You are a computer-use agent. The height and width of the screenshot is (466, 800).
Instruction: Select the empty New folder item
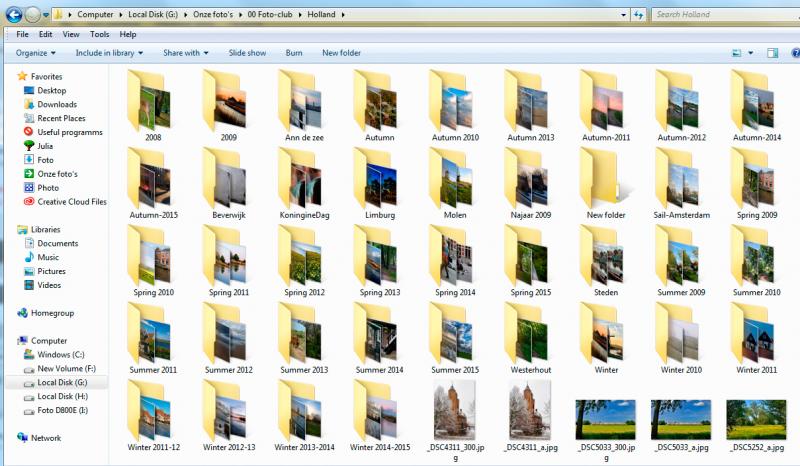coord(605,183)
